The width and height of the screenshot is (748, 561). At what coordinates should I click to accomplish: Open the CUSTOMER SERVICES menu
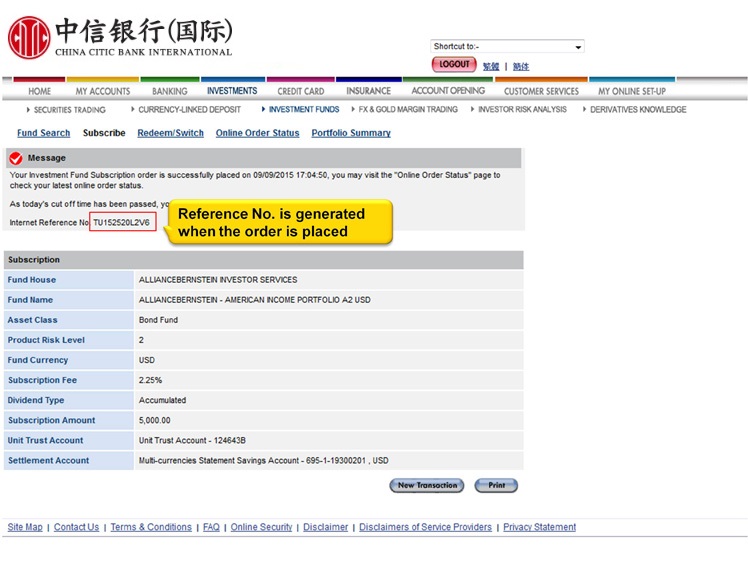(x=541, y=91)
